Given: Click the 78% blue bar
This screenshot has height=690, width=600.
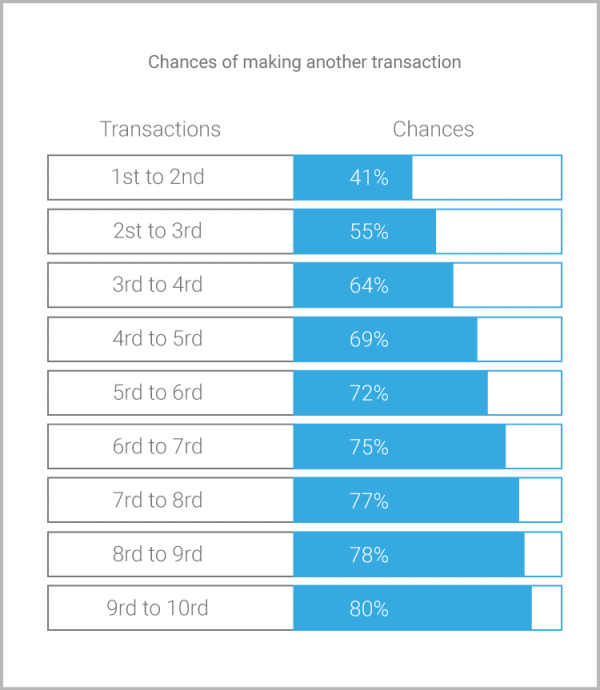Looking at the screenshot, I should [409, 554].
